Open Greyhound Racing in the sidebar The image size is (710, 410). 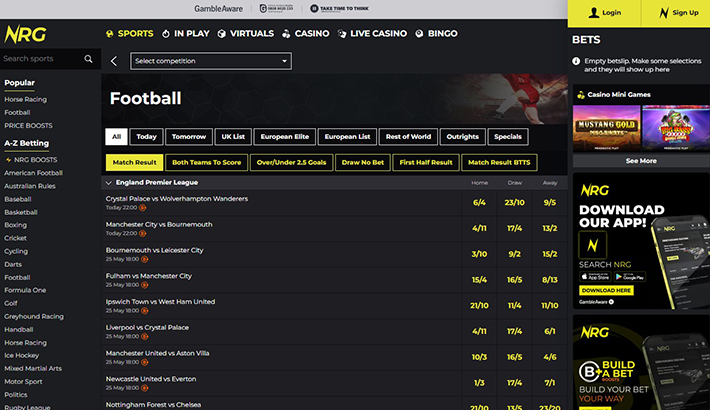tap(34, 317)
